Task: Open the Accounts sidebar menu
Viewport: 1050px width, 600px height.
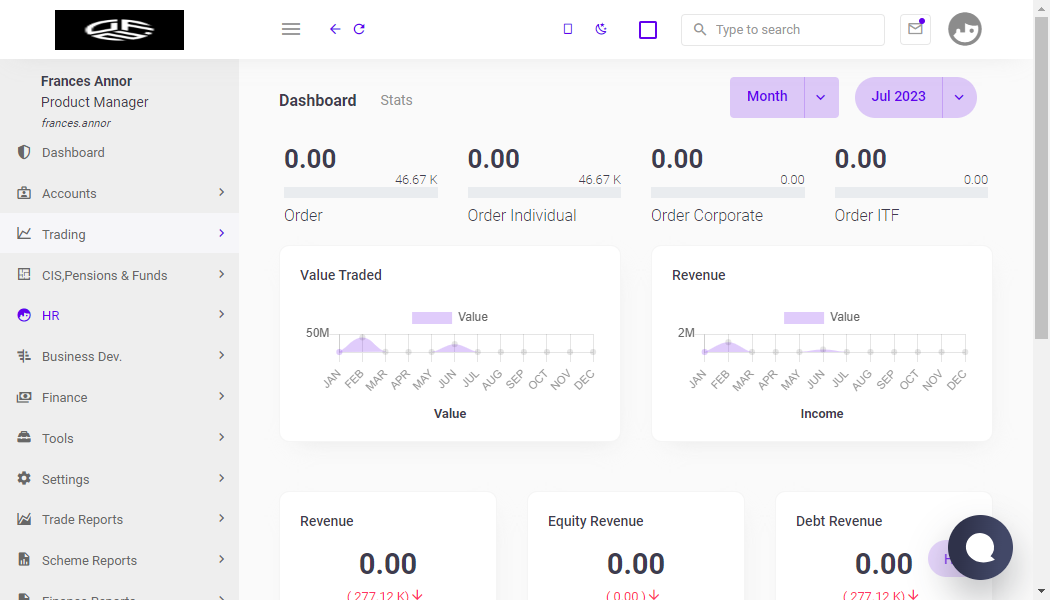Action: (x=119, y=194)
